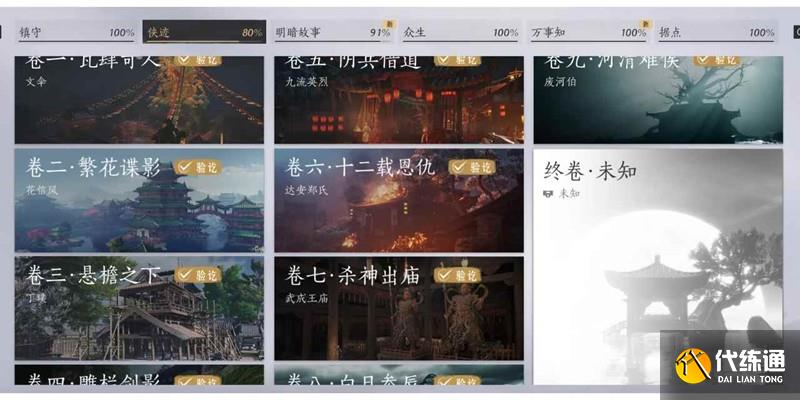The image size is (800, 400).
Task: Open the 卷二·繁花谍影 chapter card
Action: [139, 201]
